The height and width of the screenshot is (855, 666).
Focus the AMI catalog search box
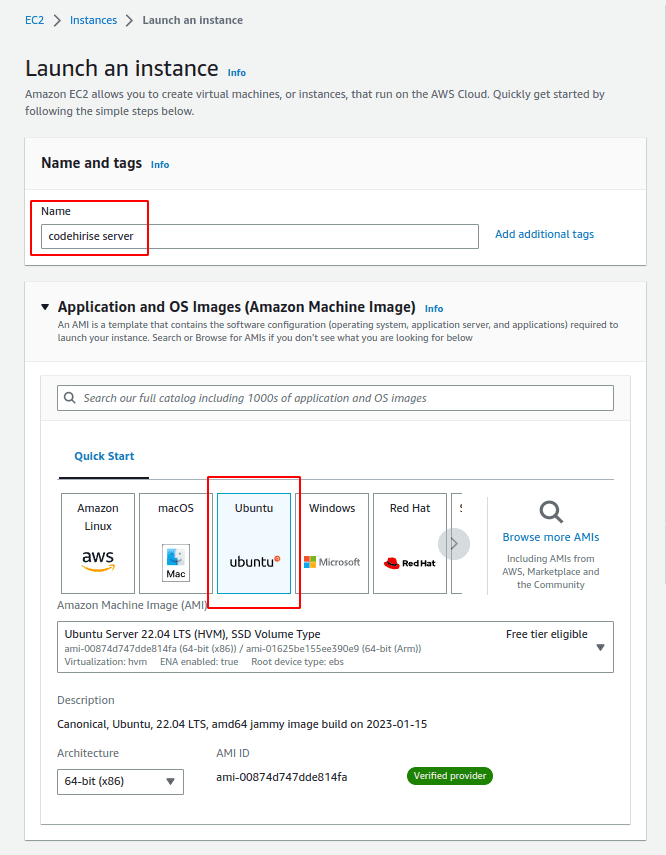pyautogui.click(x=340, y=398)
